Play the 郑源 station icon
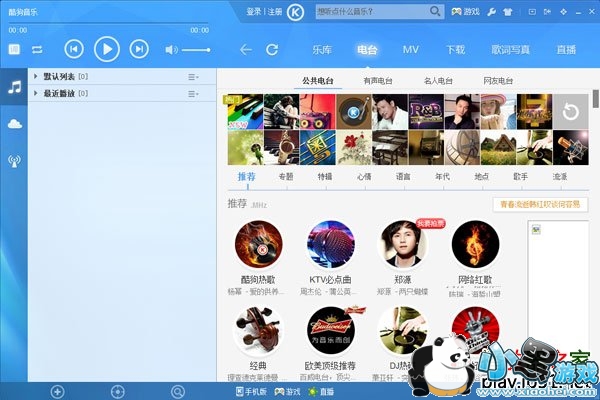This screenshot has height=400, width=600. [403, 244]
